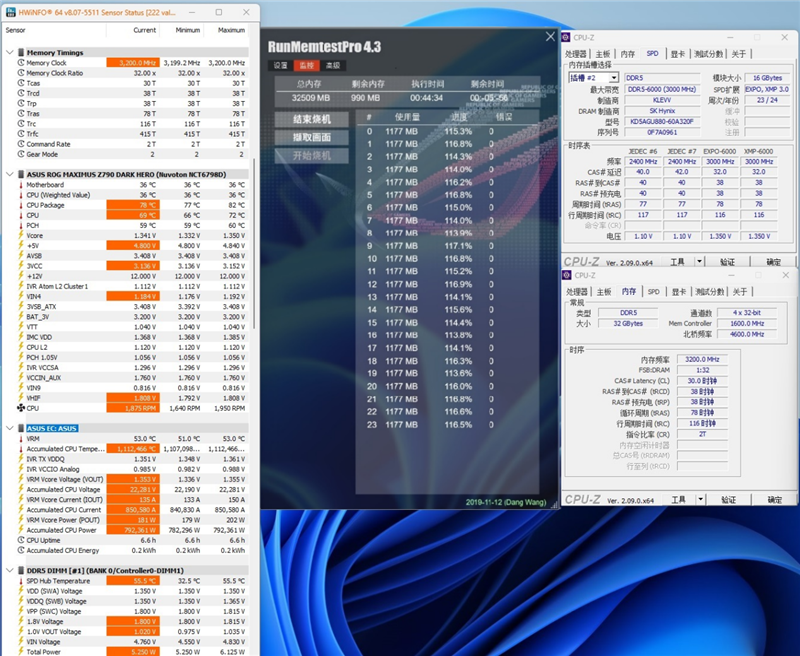The height and width of the screenshot is (656, 800).
Task: Click the KD5AGU880-60A320F part number field
Action: 662,121
